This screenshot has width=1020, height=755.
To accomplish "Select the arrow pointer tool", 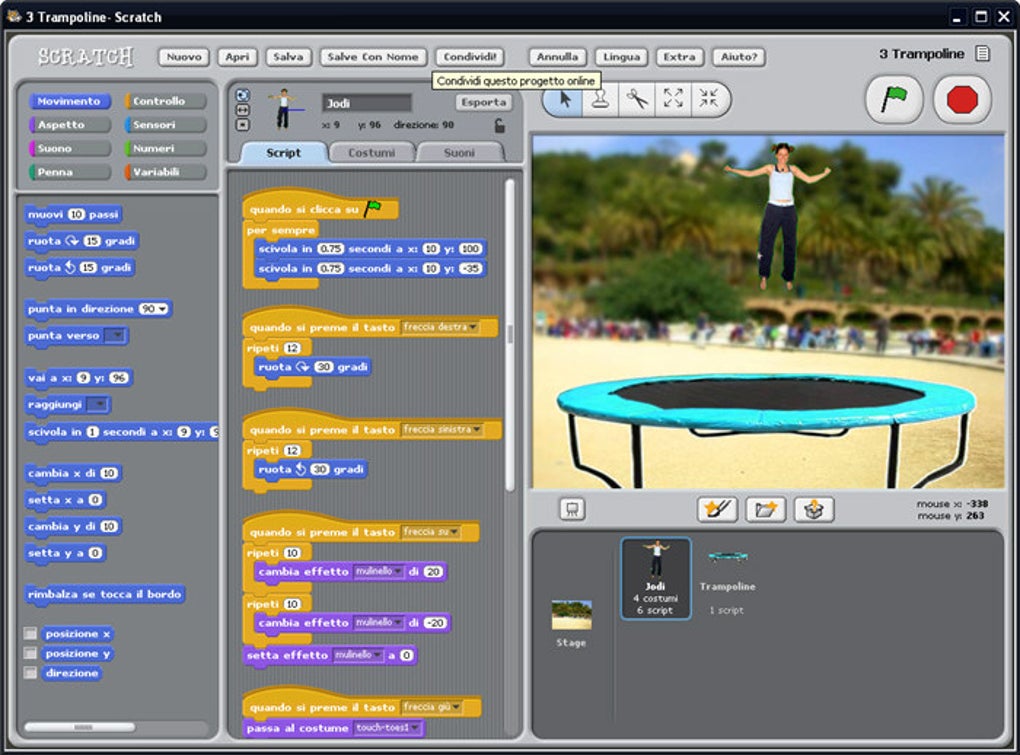I will pos(564,99).
